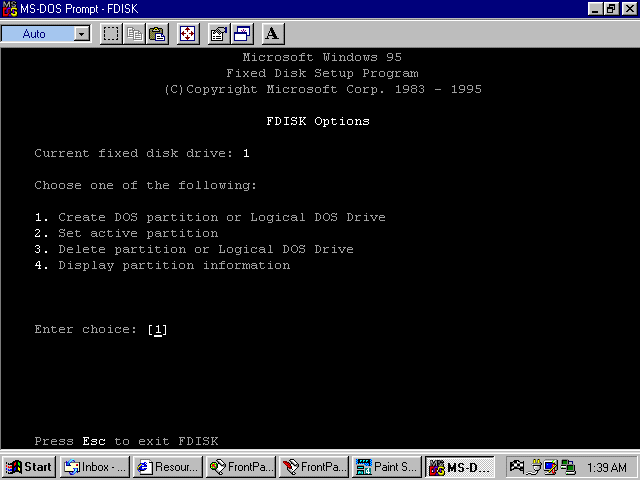Click 'Create DOS partition or Logical DOS Drive' line
This screenshot has height=480, width=640.
pos(210,217)
